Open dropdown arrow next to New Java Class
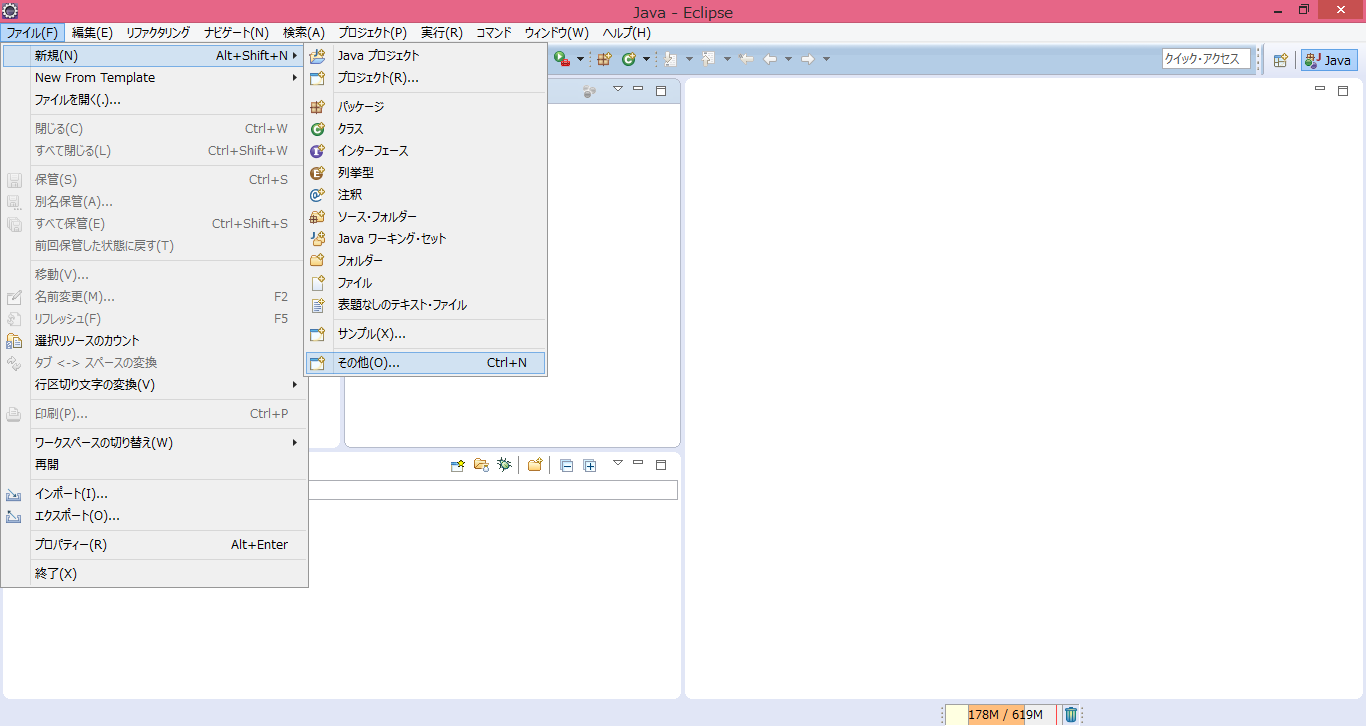 pyautogui.click(x=646, y=59)
